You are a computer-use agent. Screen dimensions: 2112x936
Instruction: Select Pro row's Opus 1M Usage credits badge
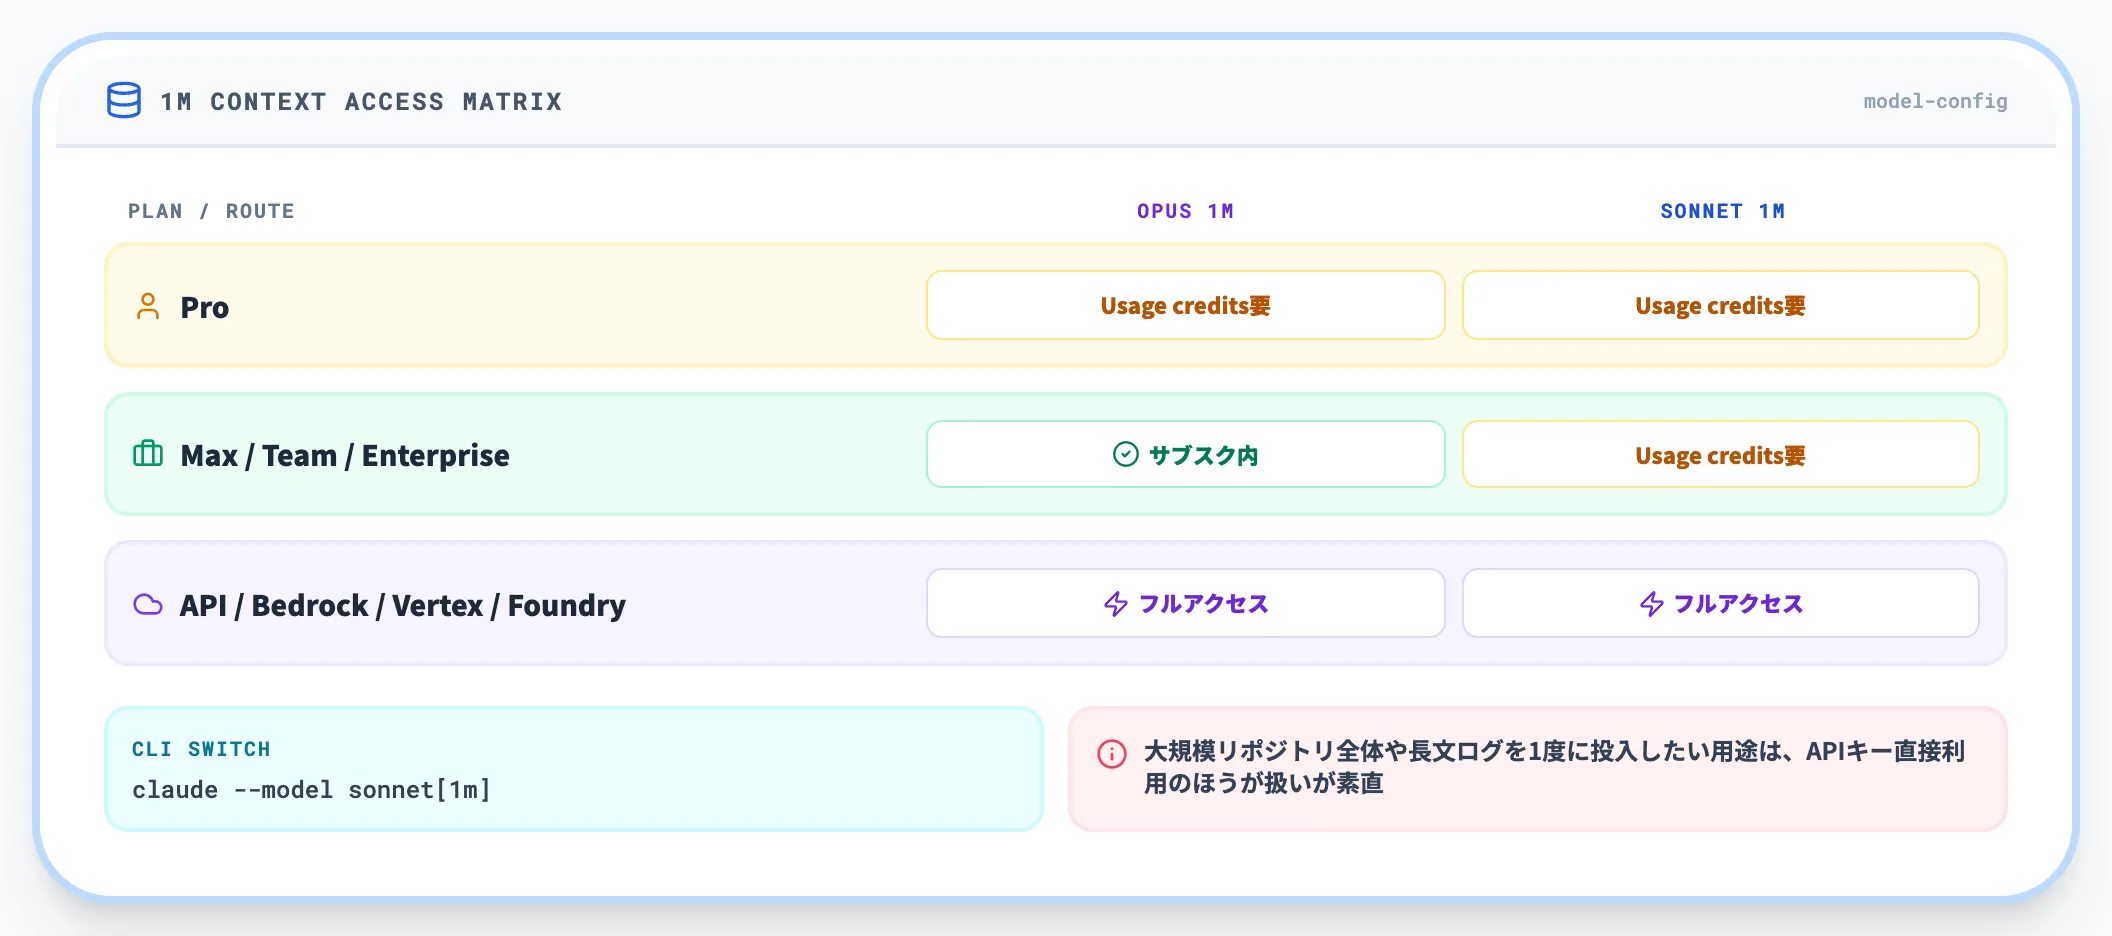point(1186,305)
